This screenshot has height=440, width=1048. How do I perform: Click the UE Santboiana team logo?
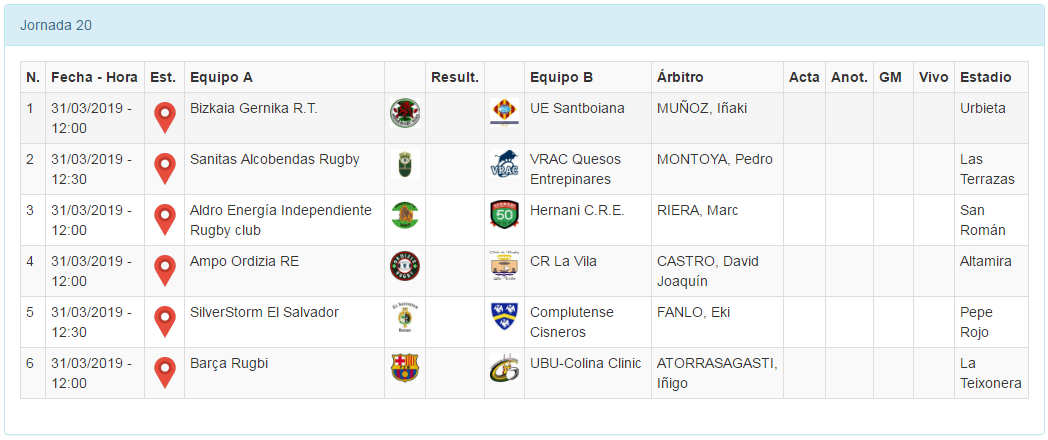tap(504, 112)
